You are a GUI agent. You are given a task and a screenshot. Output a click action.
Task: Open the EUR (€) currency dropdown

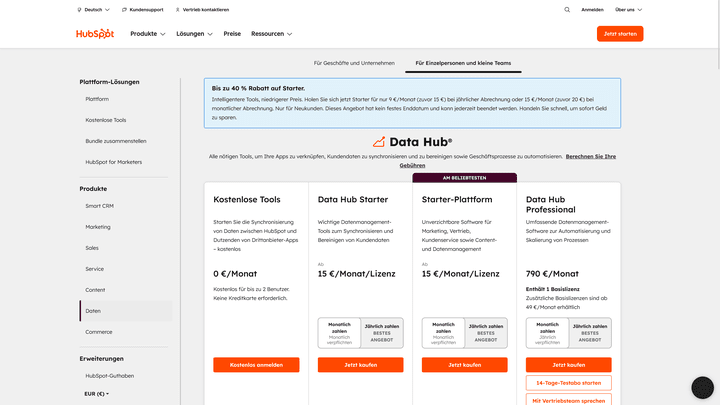(x=96, y=394)
